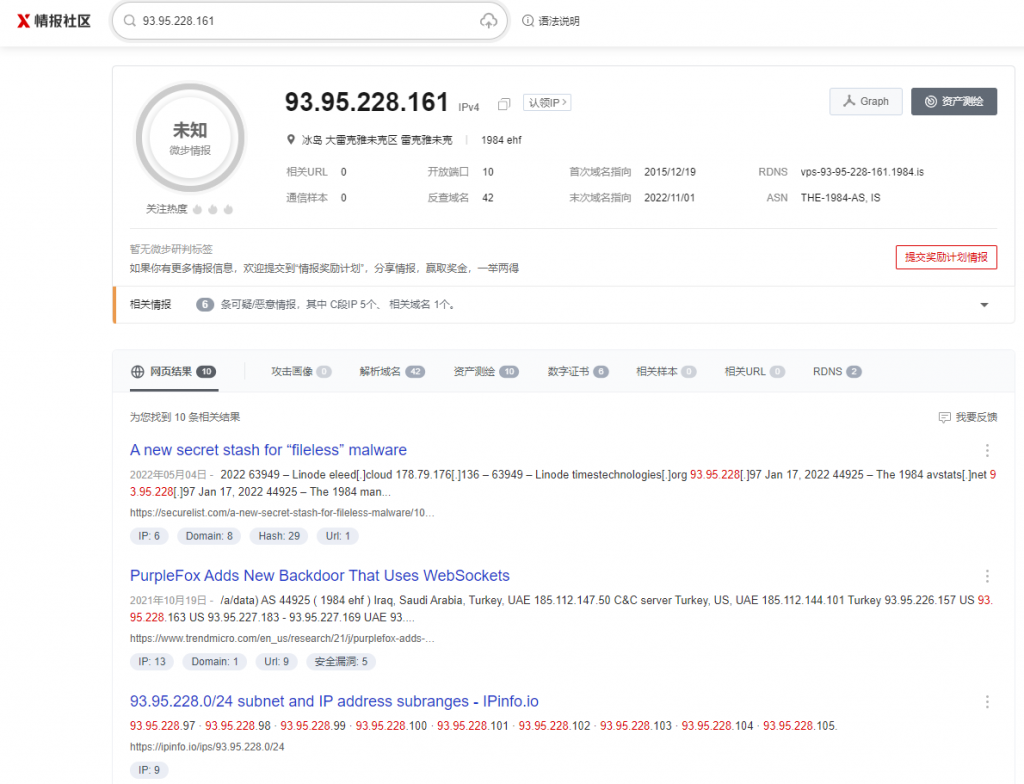Switch to the web results tab
1024x784 pixels.
click(174, 372)
